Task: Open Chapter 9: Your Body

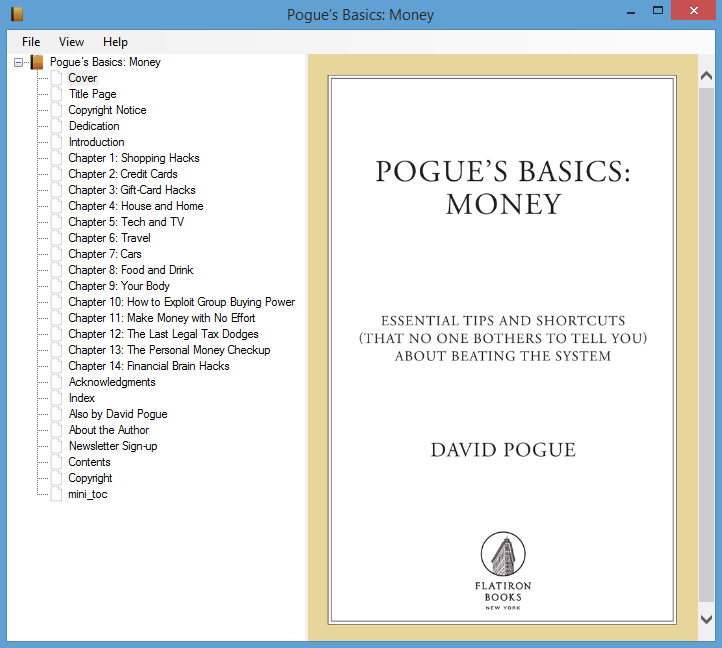Action: click(x=119, y=286)
